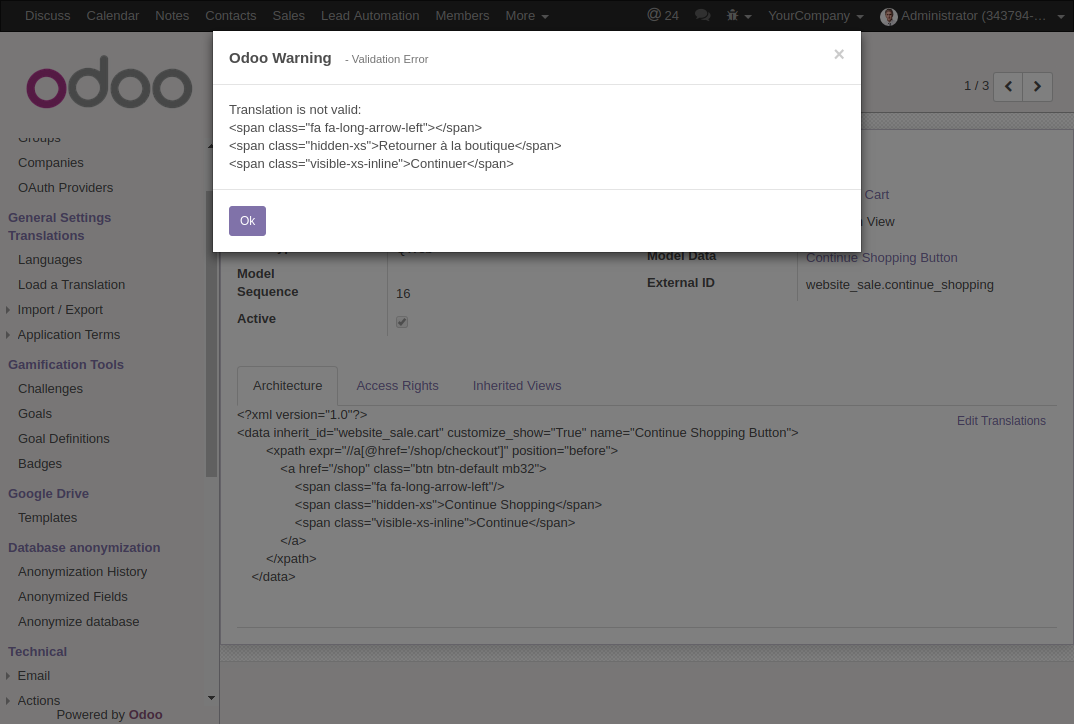Click the sequence value 16
Screen dimensions: 1074x724
403,293
